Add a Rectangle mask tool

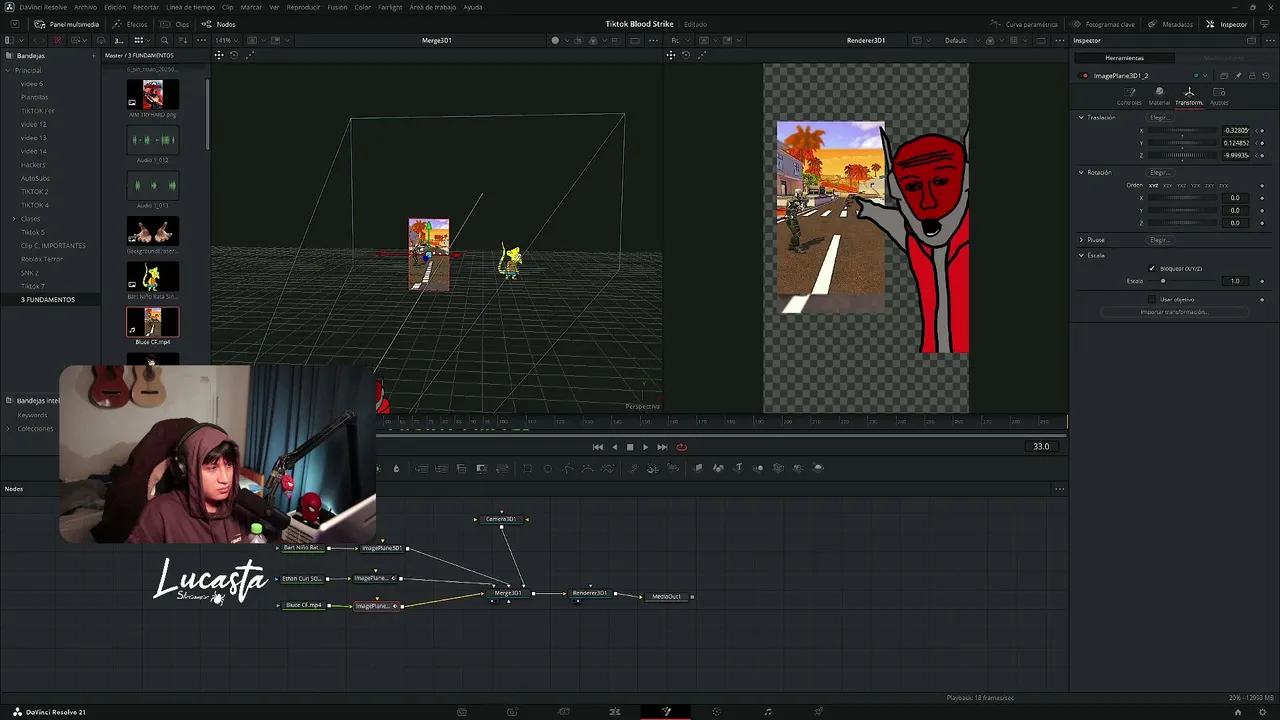tap(527, 468)
